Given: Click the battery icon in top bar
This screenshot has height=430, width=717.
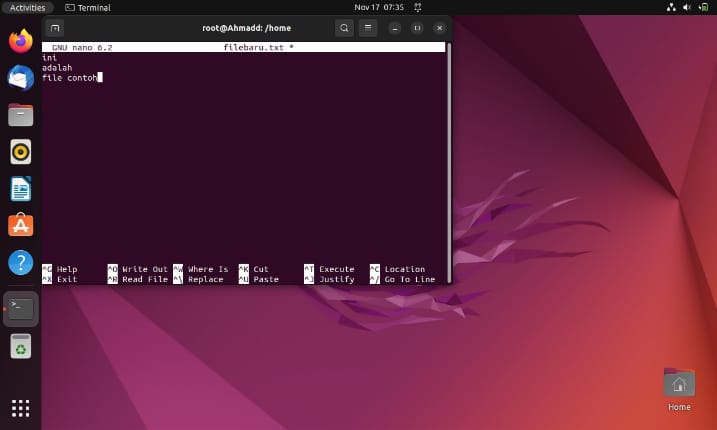Looking at the screenshot, I should [x=704, y=7].
